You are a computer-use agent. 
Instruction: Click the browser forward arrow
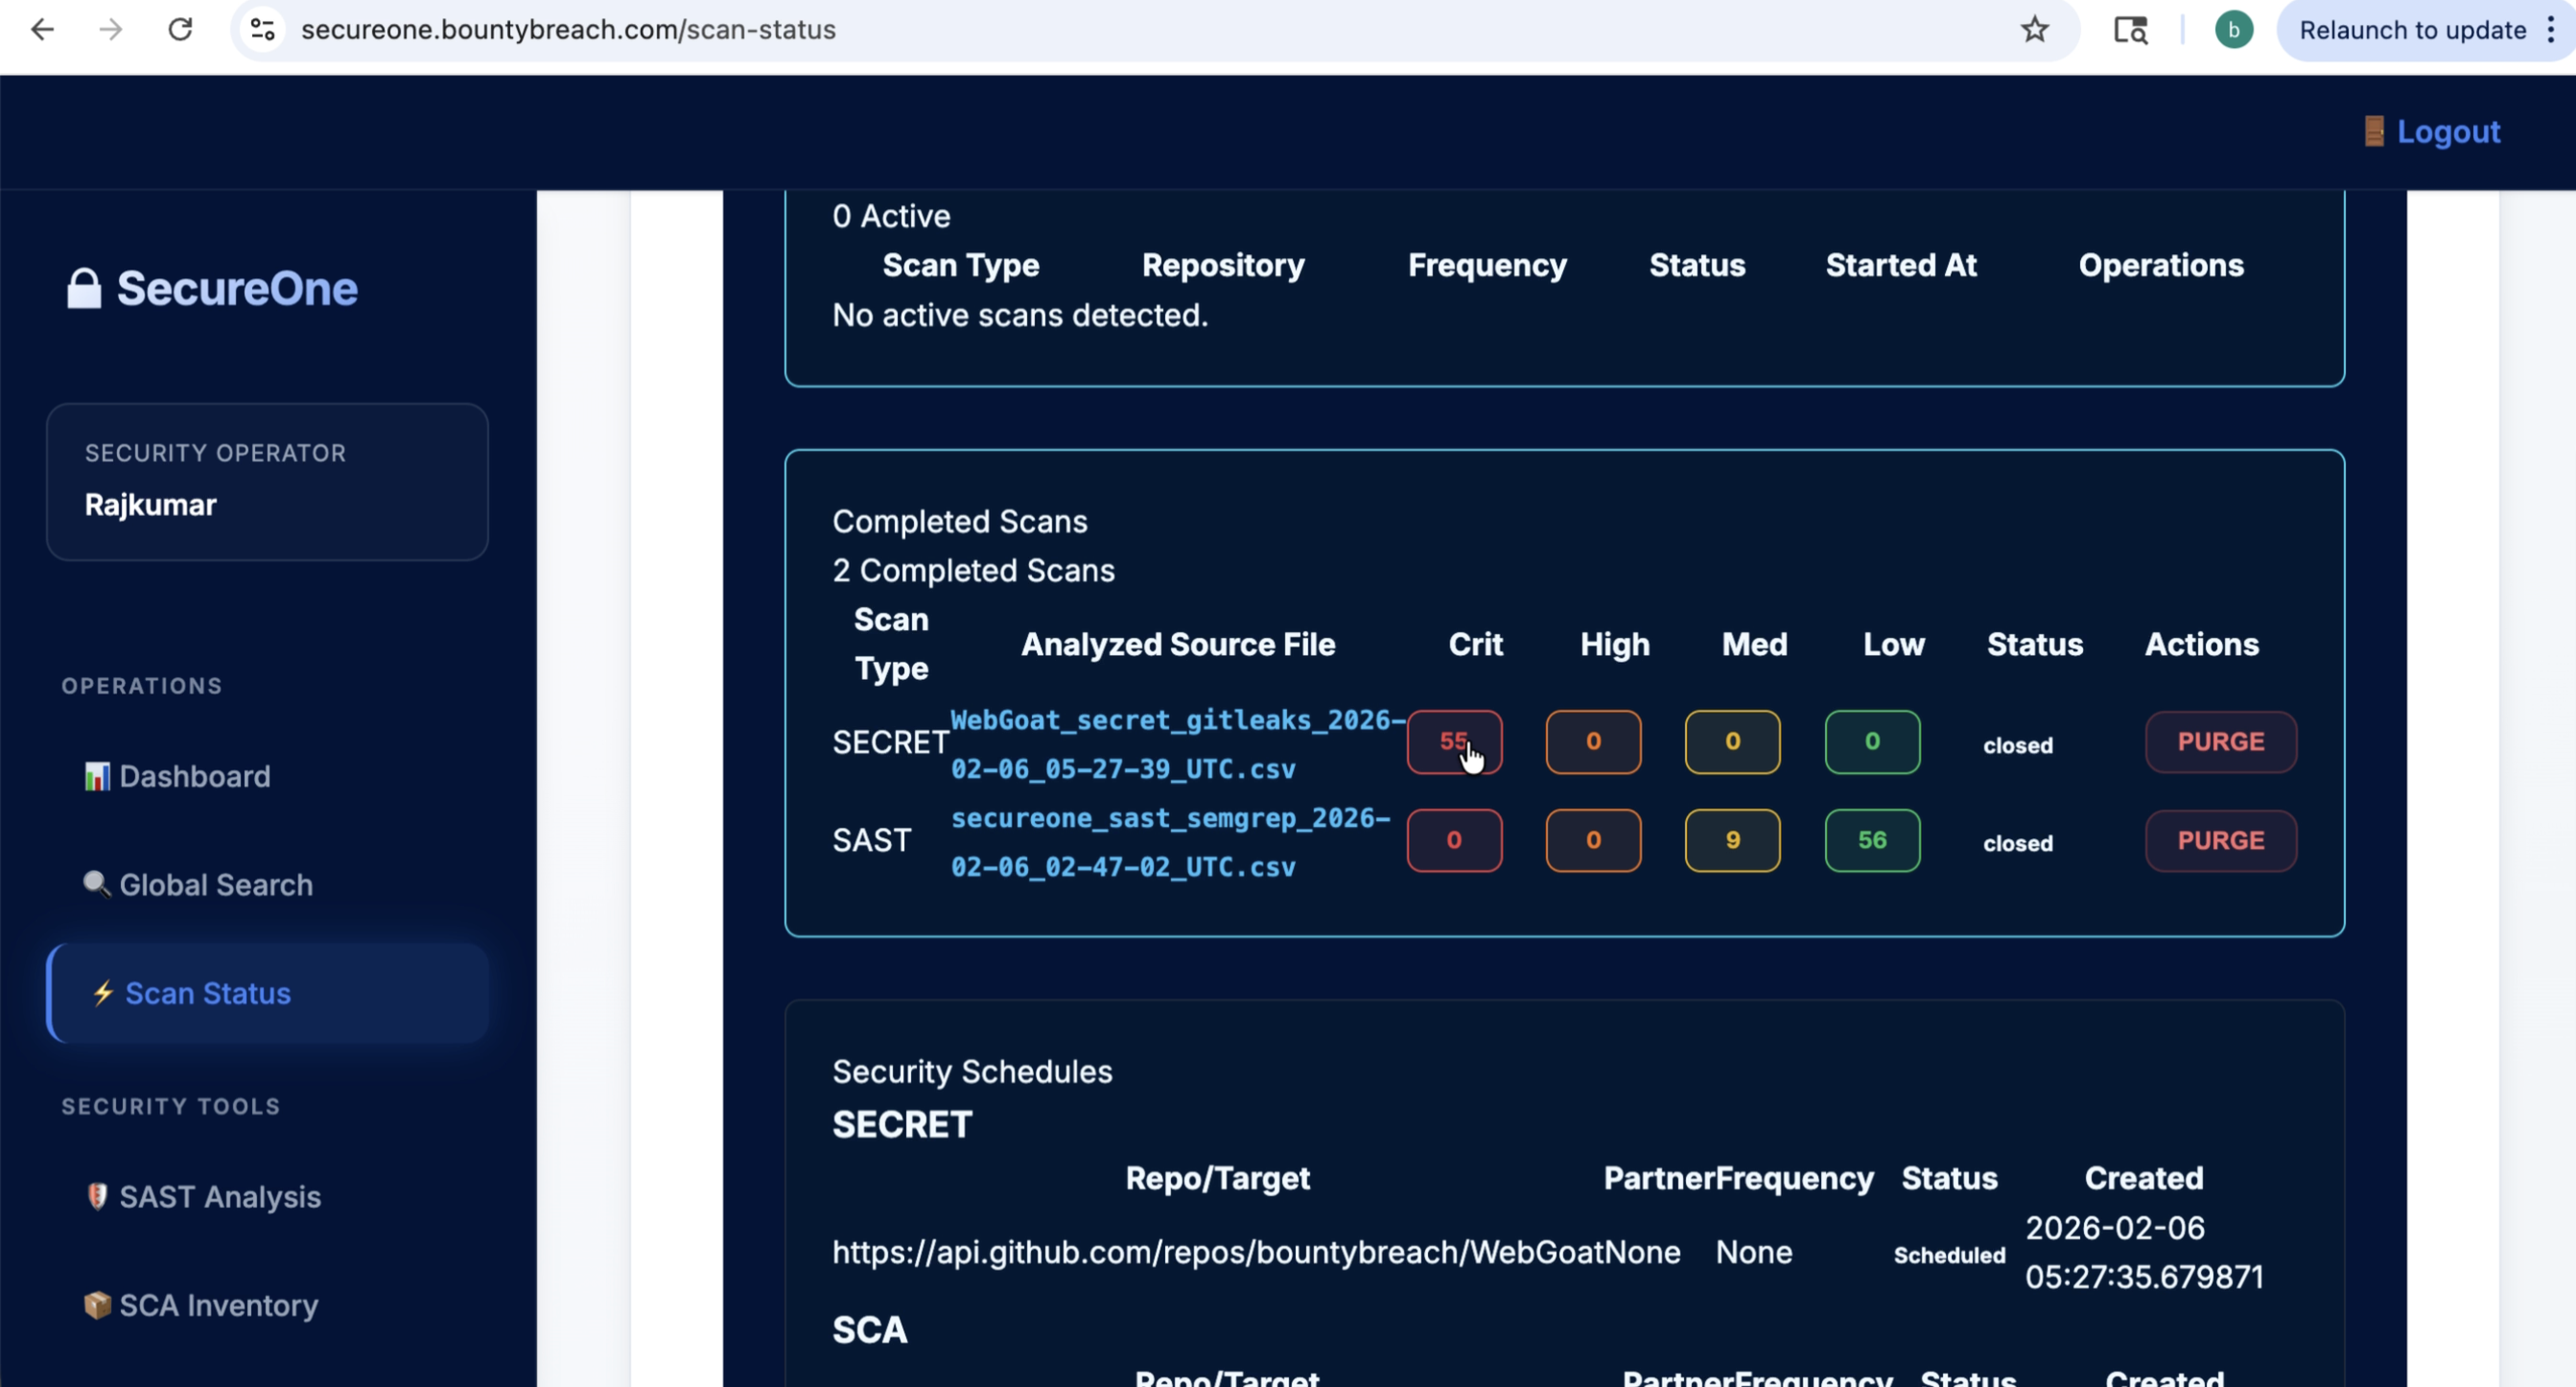[111, 30]
